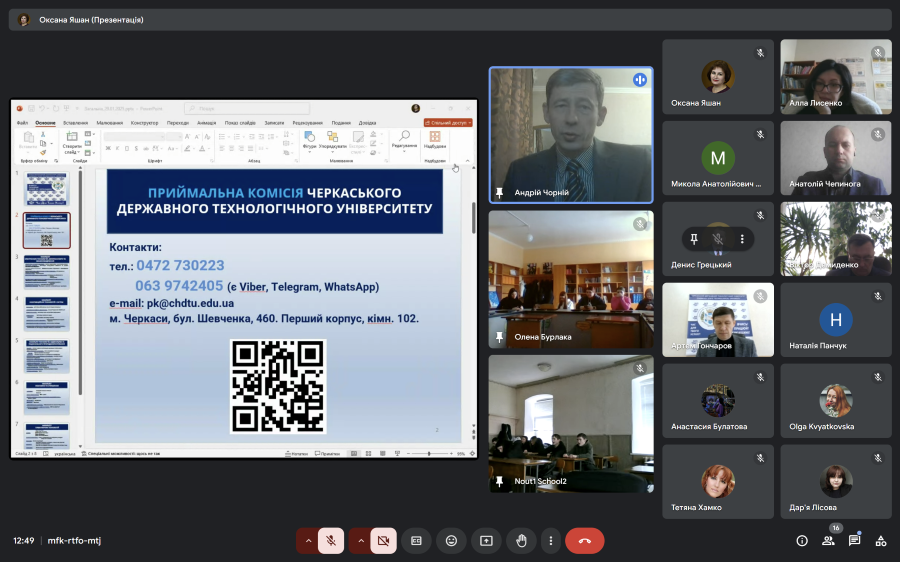Open the Довідка tab
Screen dimensions: 900x562
(x=367, y=123)
